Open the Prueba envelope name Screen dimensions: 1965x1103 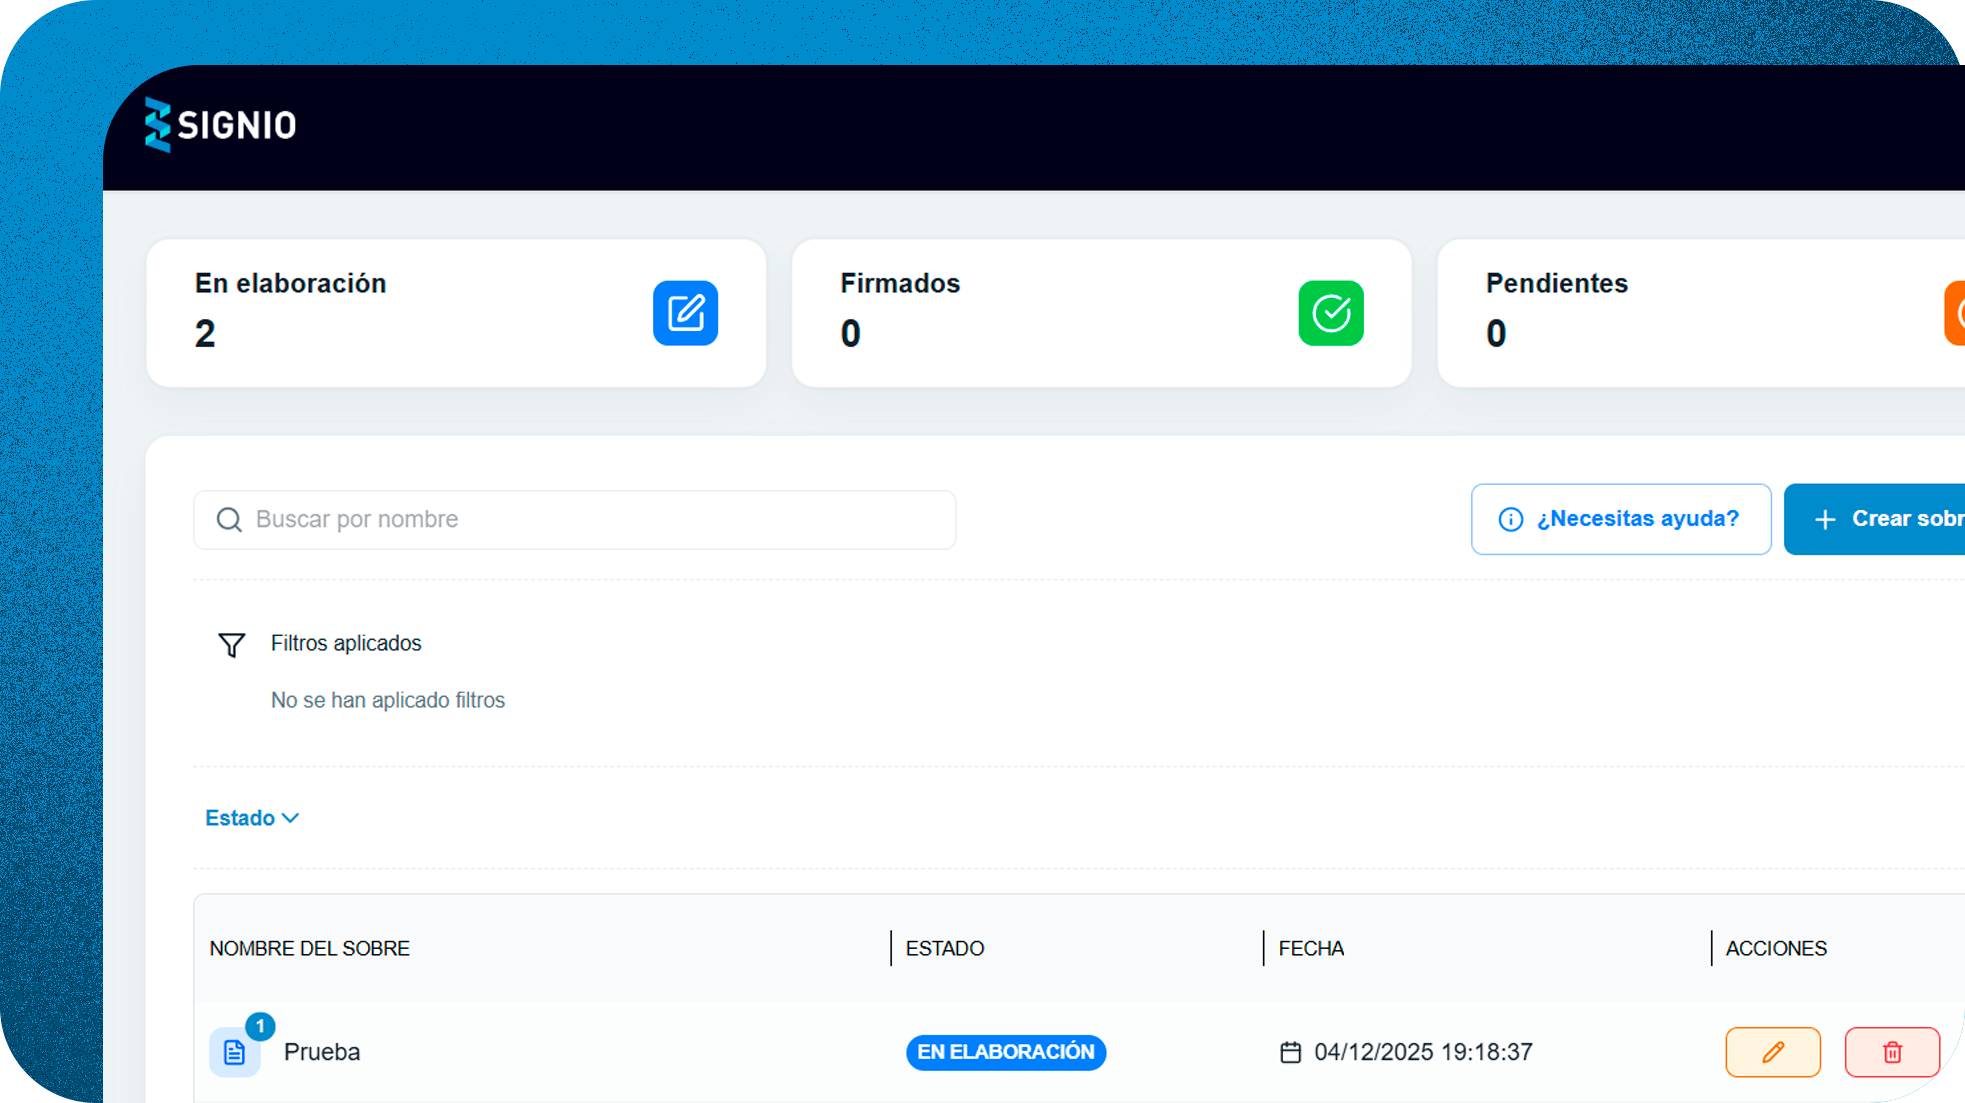tap(322, 1052)
